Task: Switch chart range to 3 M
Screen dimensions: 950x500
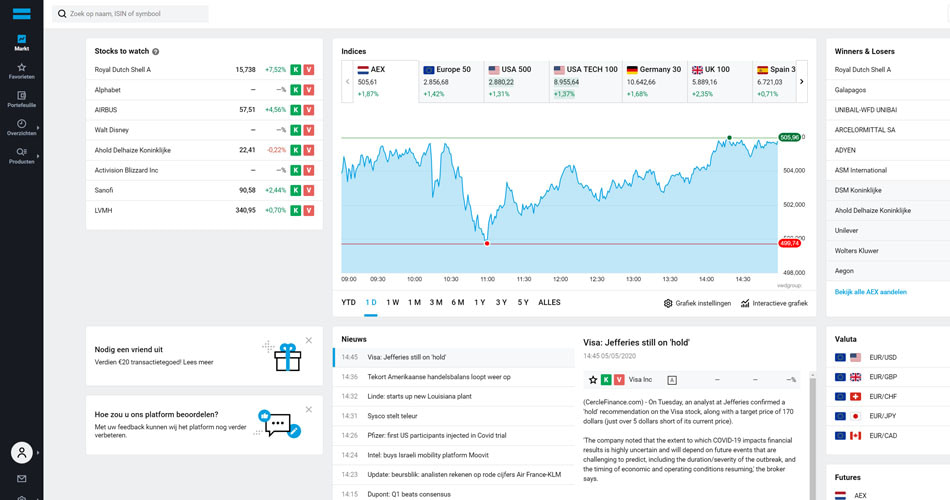Action: point(436,302)
